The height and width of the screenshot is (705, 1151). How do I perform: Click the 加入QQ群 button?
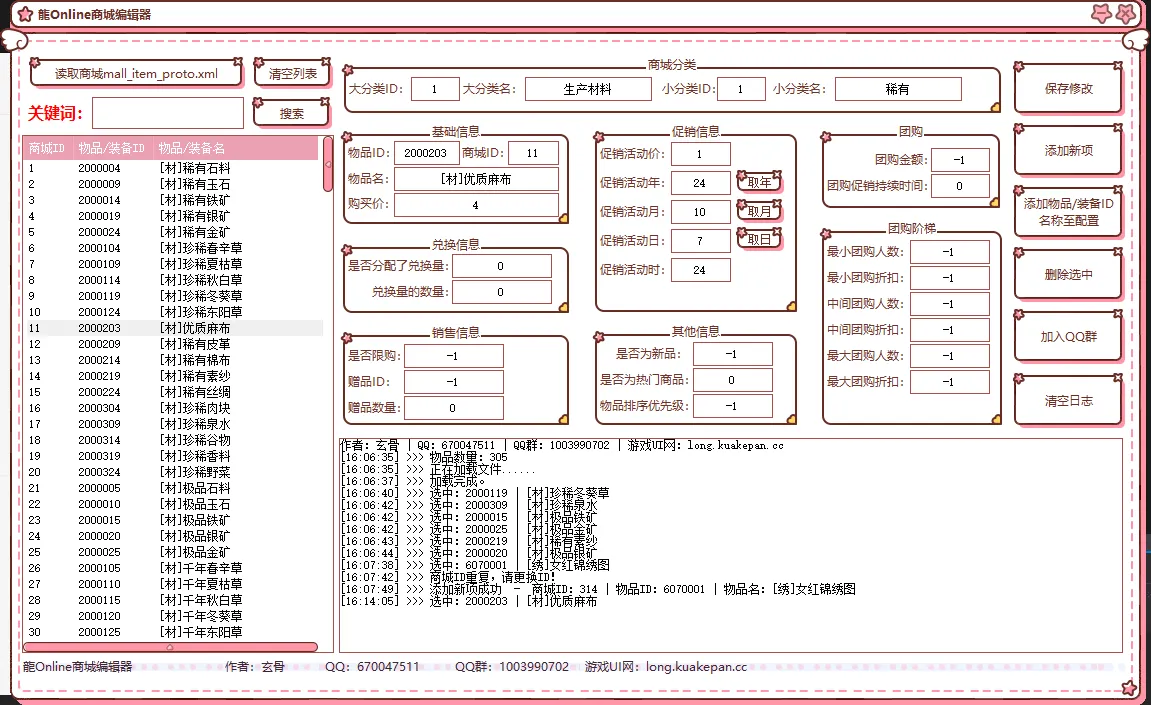coord(1068,337)
